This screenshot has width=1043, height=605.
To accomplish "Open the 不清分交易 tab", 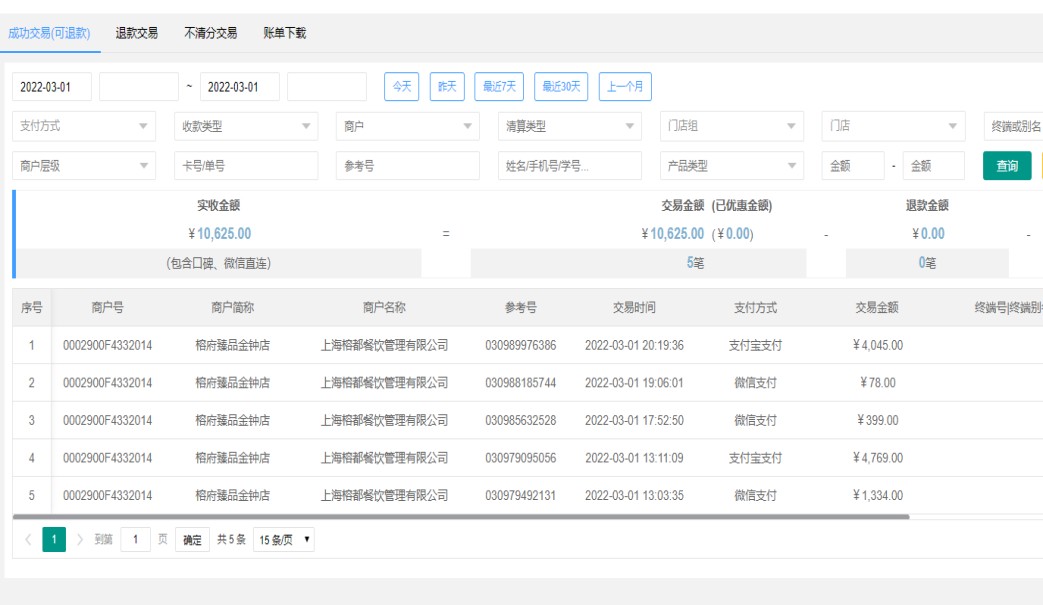I will click(x=210, y=33).
